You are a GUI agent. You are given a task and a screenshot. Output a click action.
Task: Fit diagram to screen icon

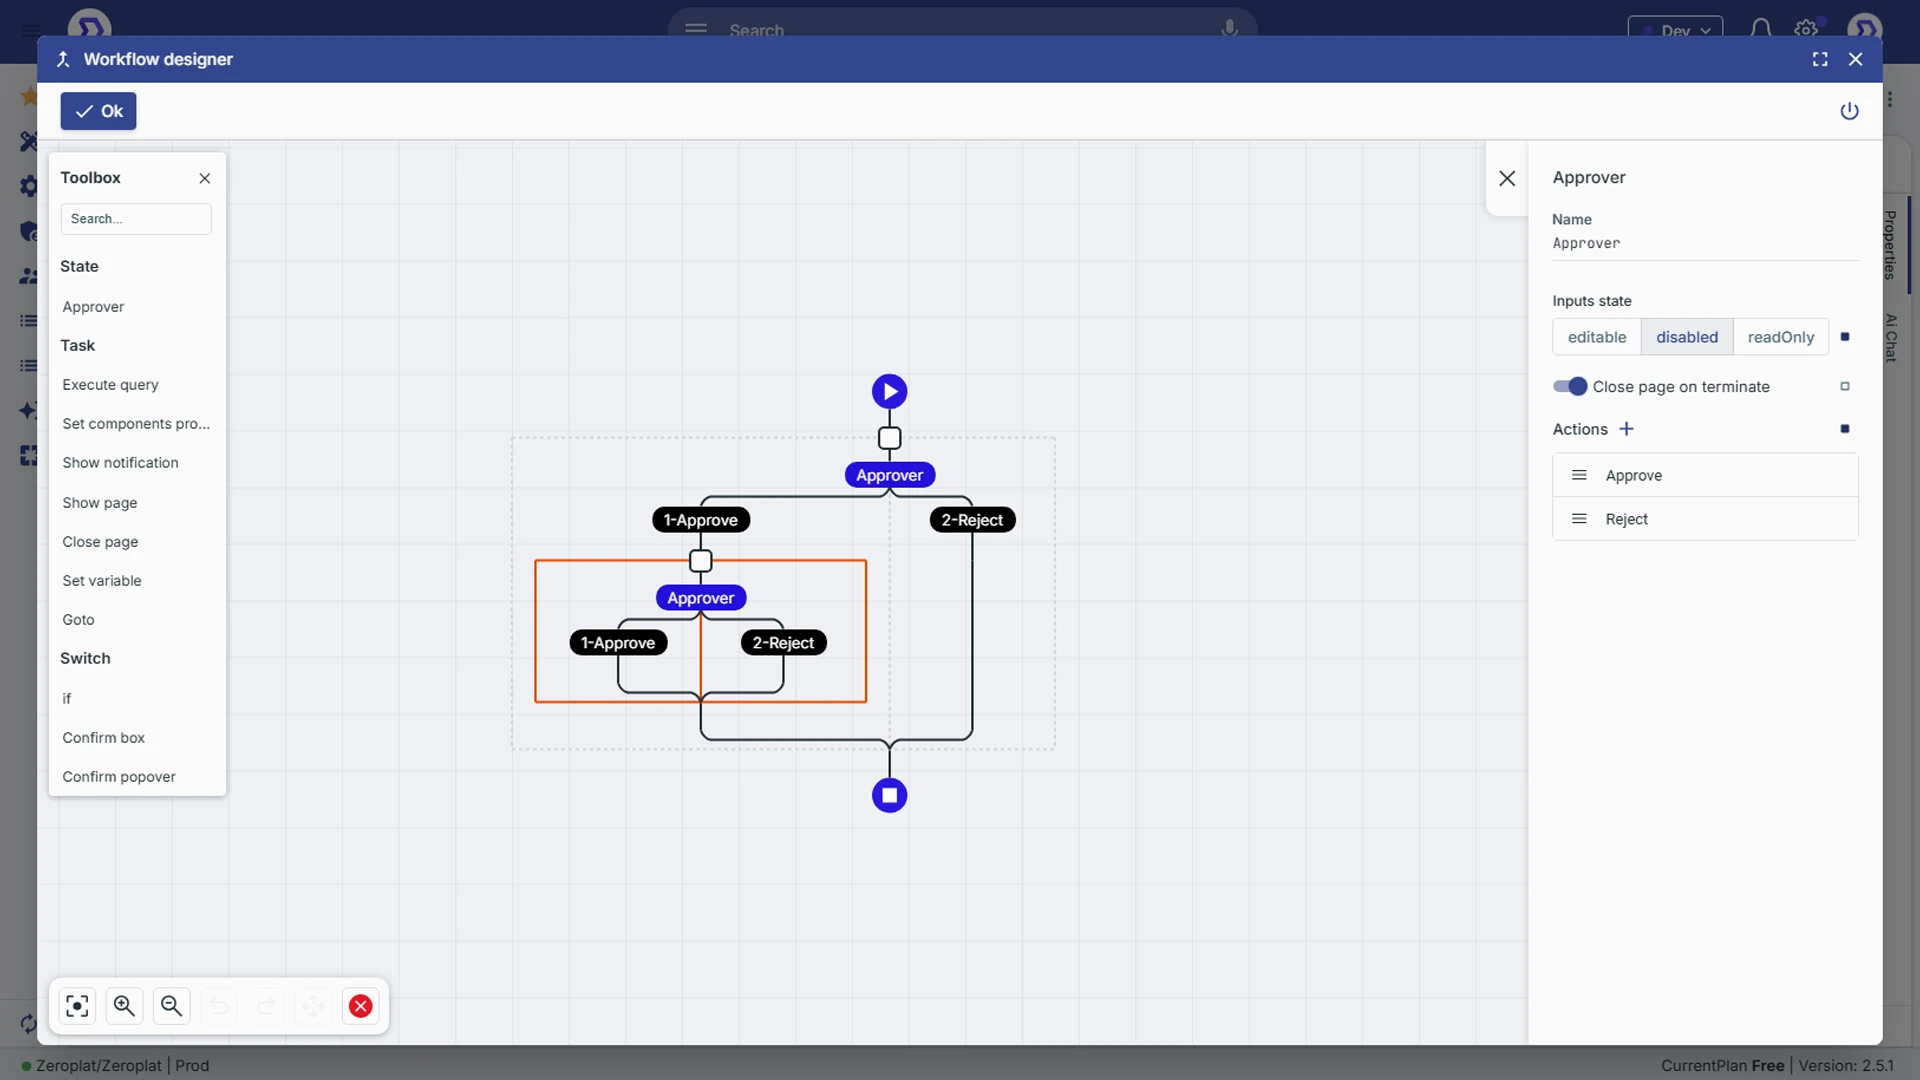(77, 1006)
